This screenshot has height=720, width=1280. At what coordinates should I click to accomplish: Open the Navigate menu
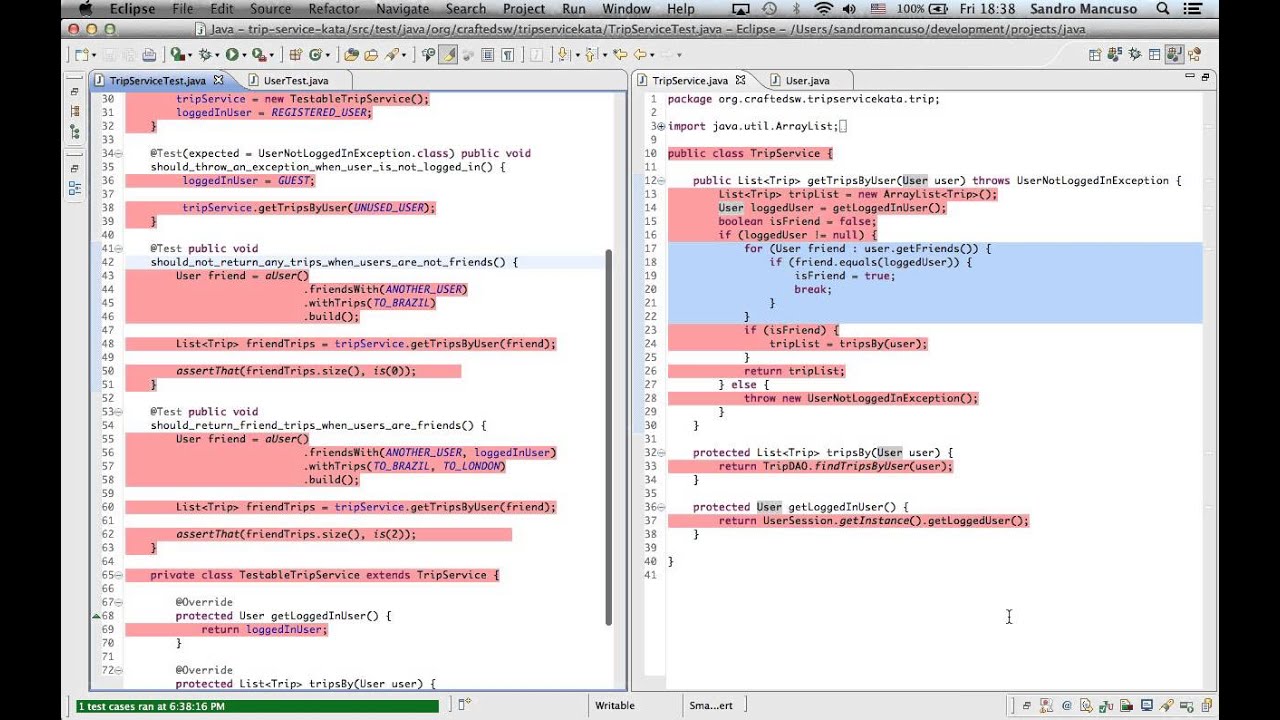[x=403, y=9]
